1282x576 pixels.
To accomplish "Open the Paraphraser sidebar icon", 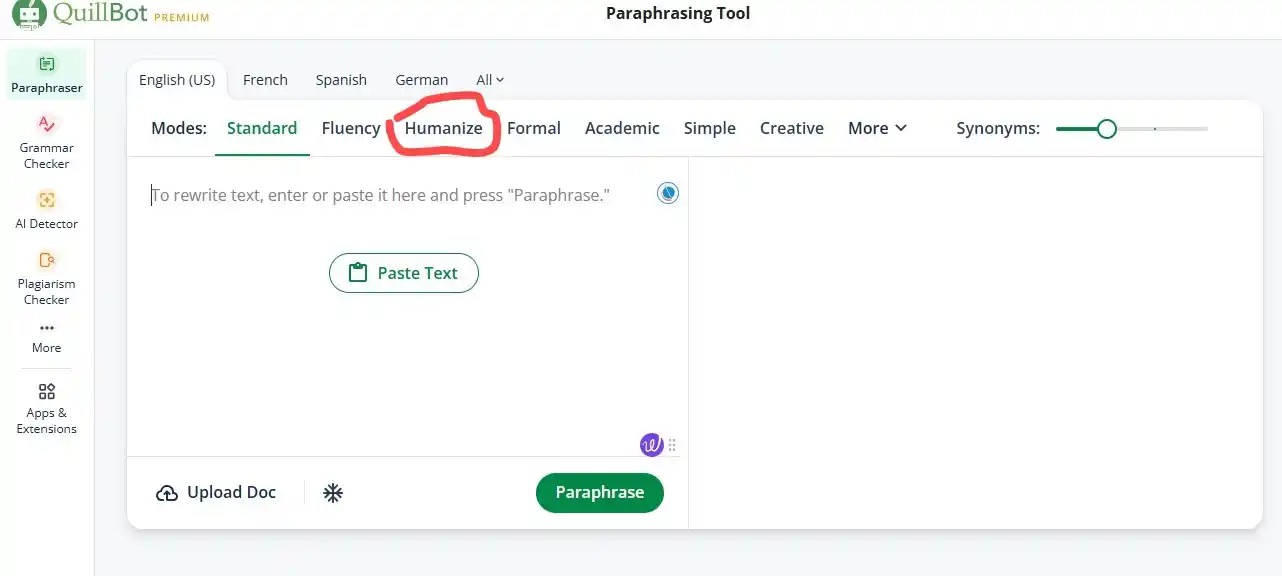I will pyautogui.click(x=46, y=64).
